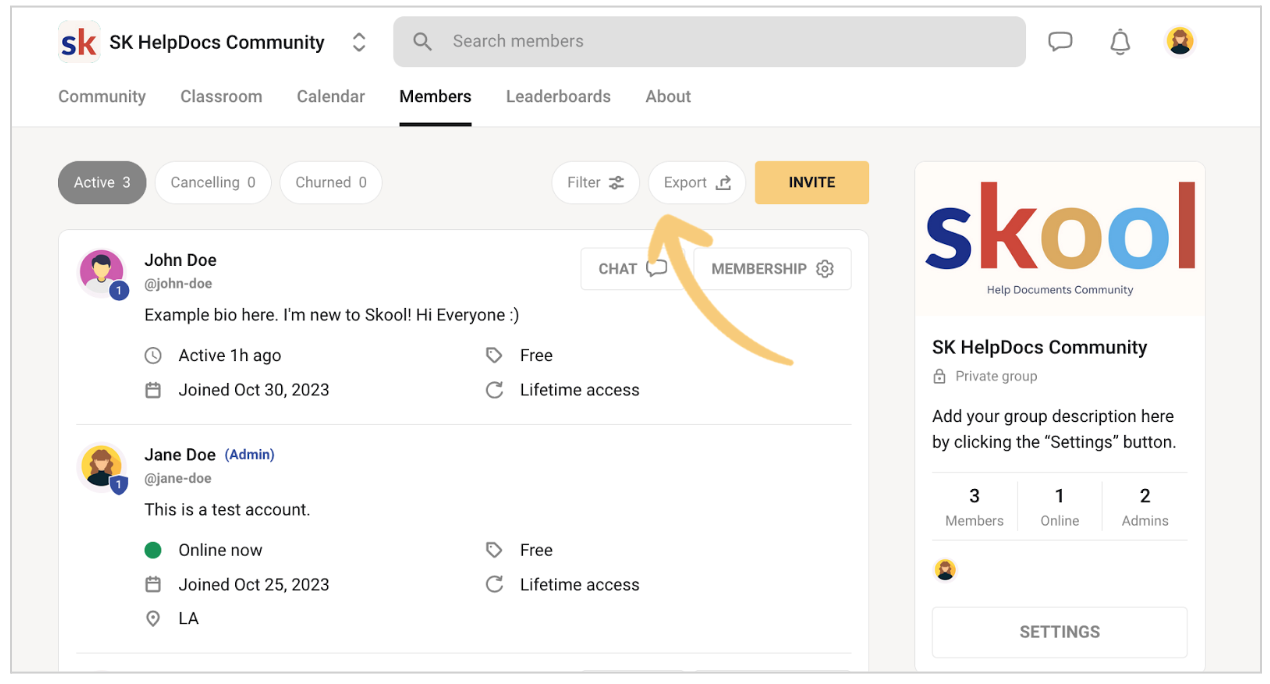Open the SK HelpDocs Community sidebar title
1270x684 pixels.
tap(1039, 347)
